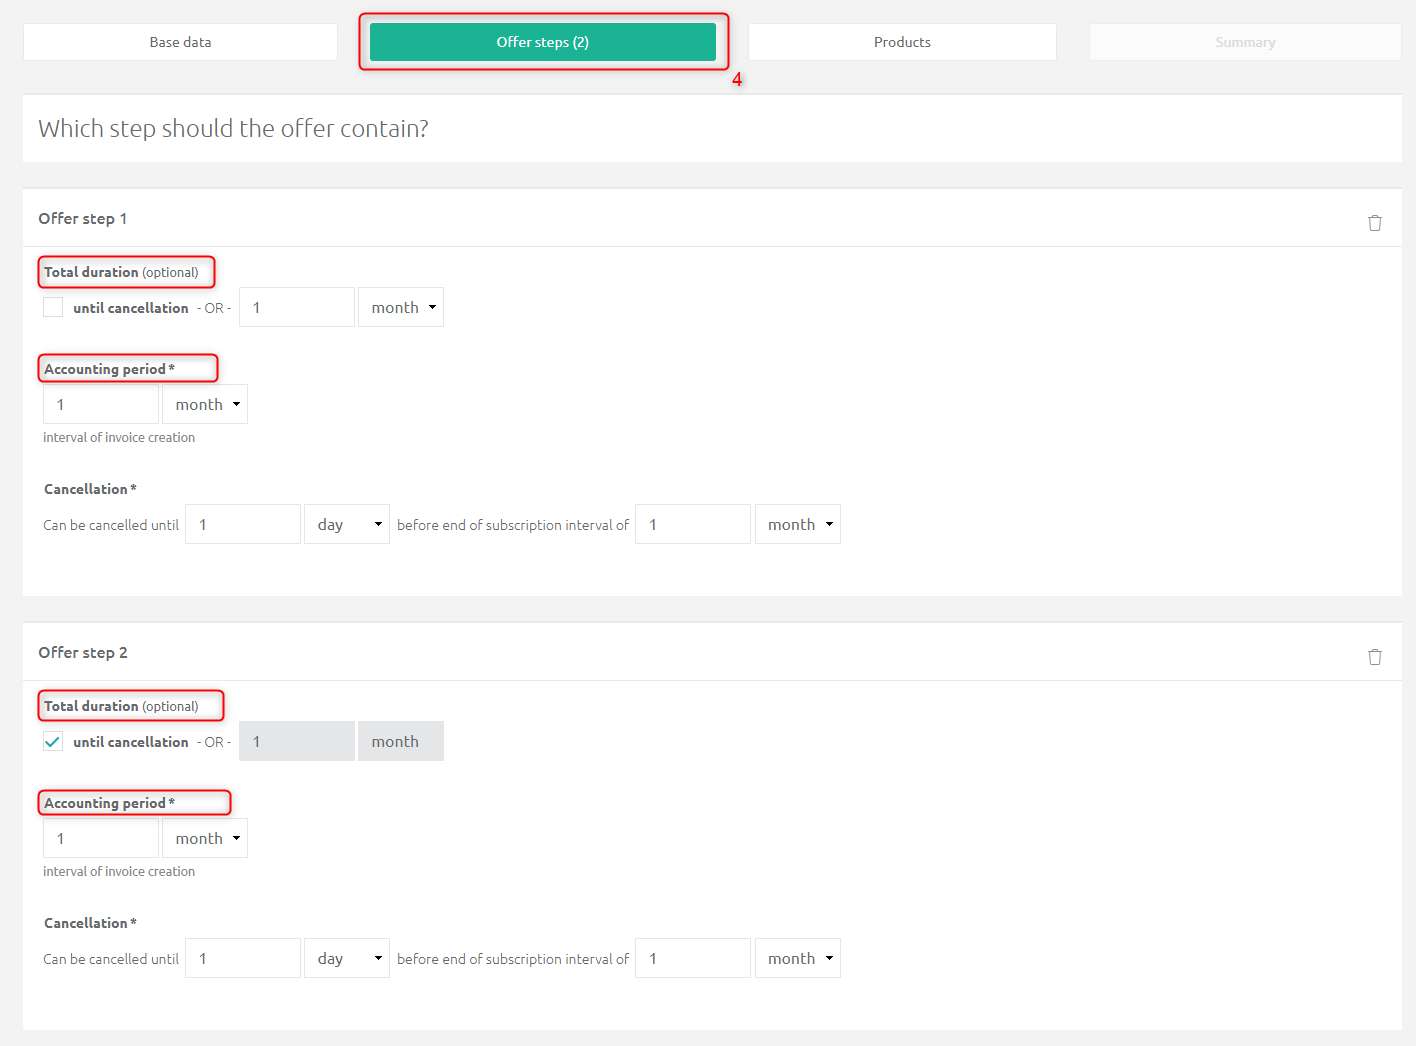Edit total duration value in Offer step 1

pyautogui.click(x=297, y=307)
